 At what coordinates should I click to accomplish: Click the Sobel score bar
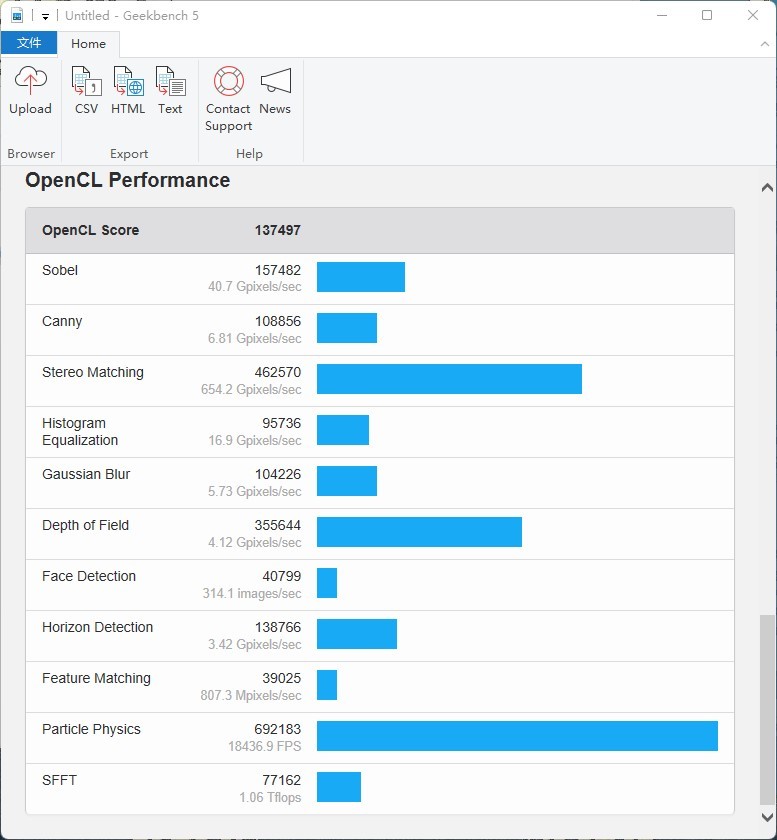click(x=361, y=277)
